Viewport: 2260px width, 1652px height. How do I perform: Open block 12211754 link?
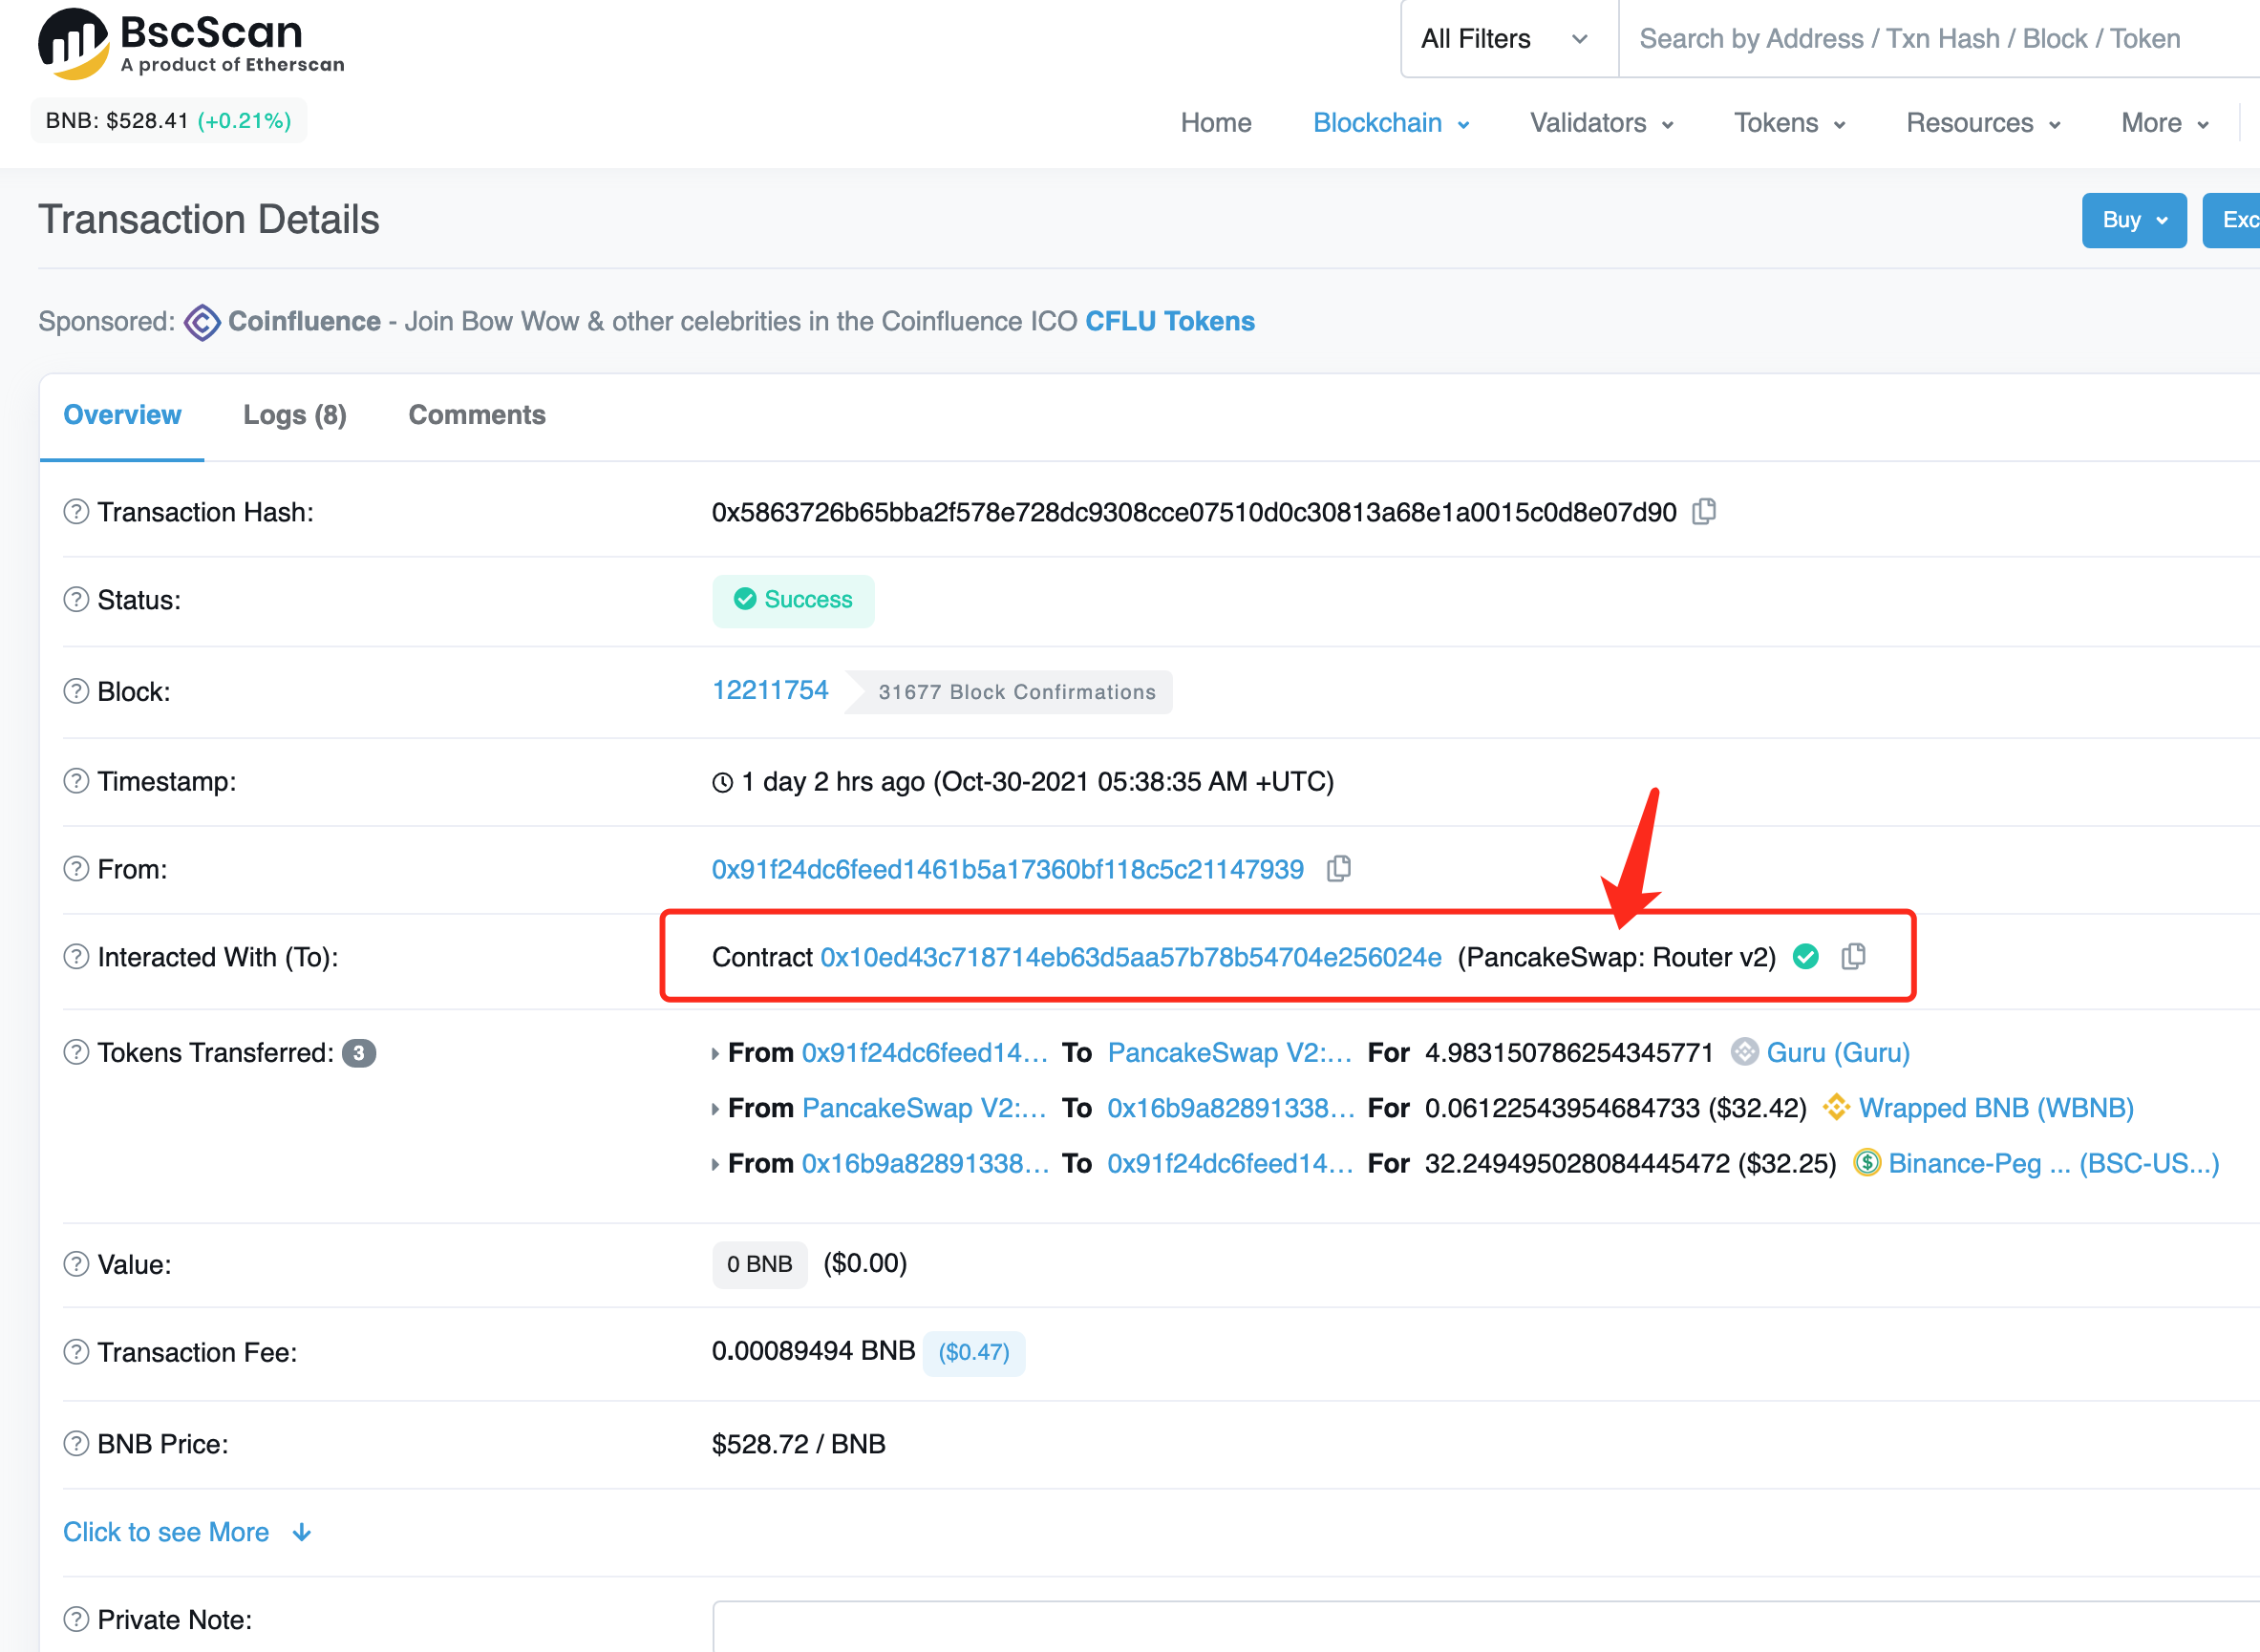pyautogui.click(x=769, y=691)
